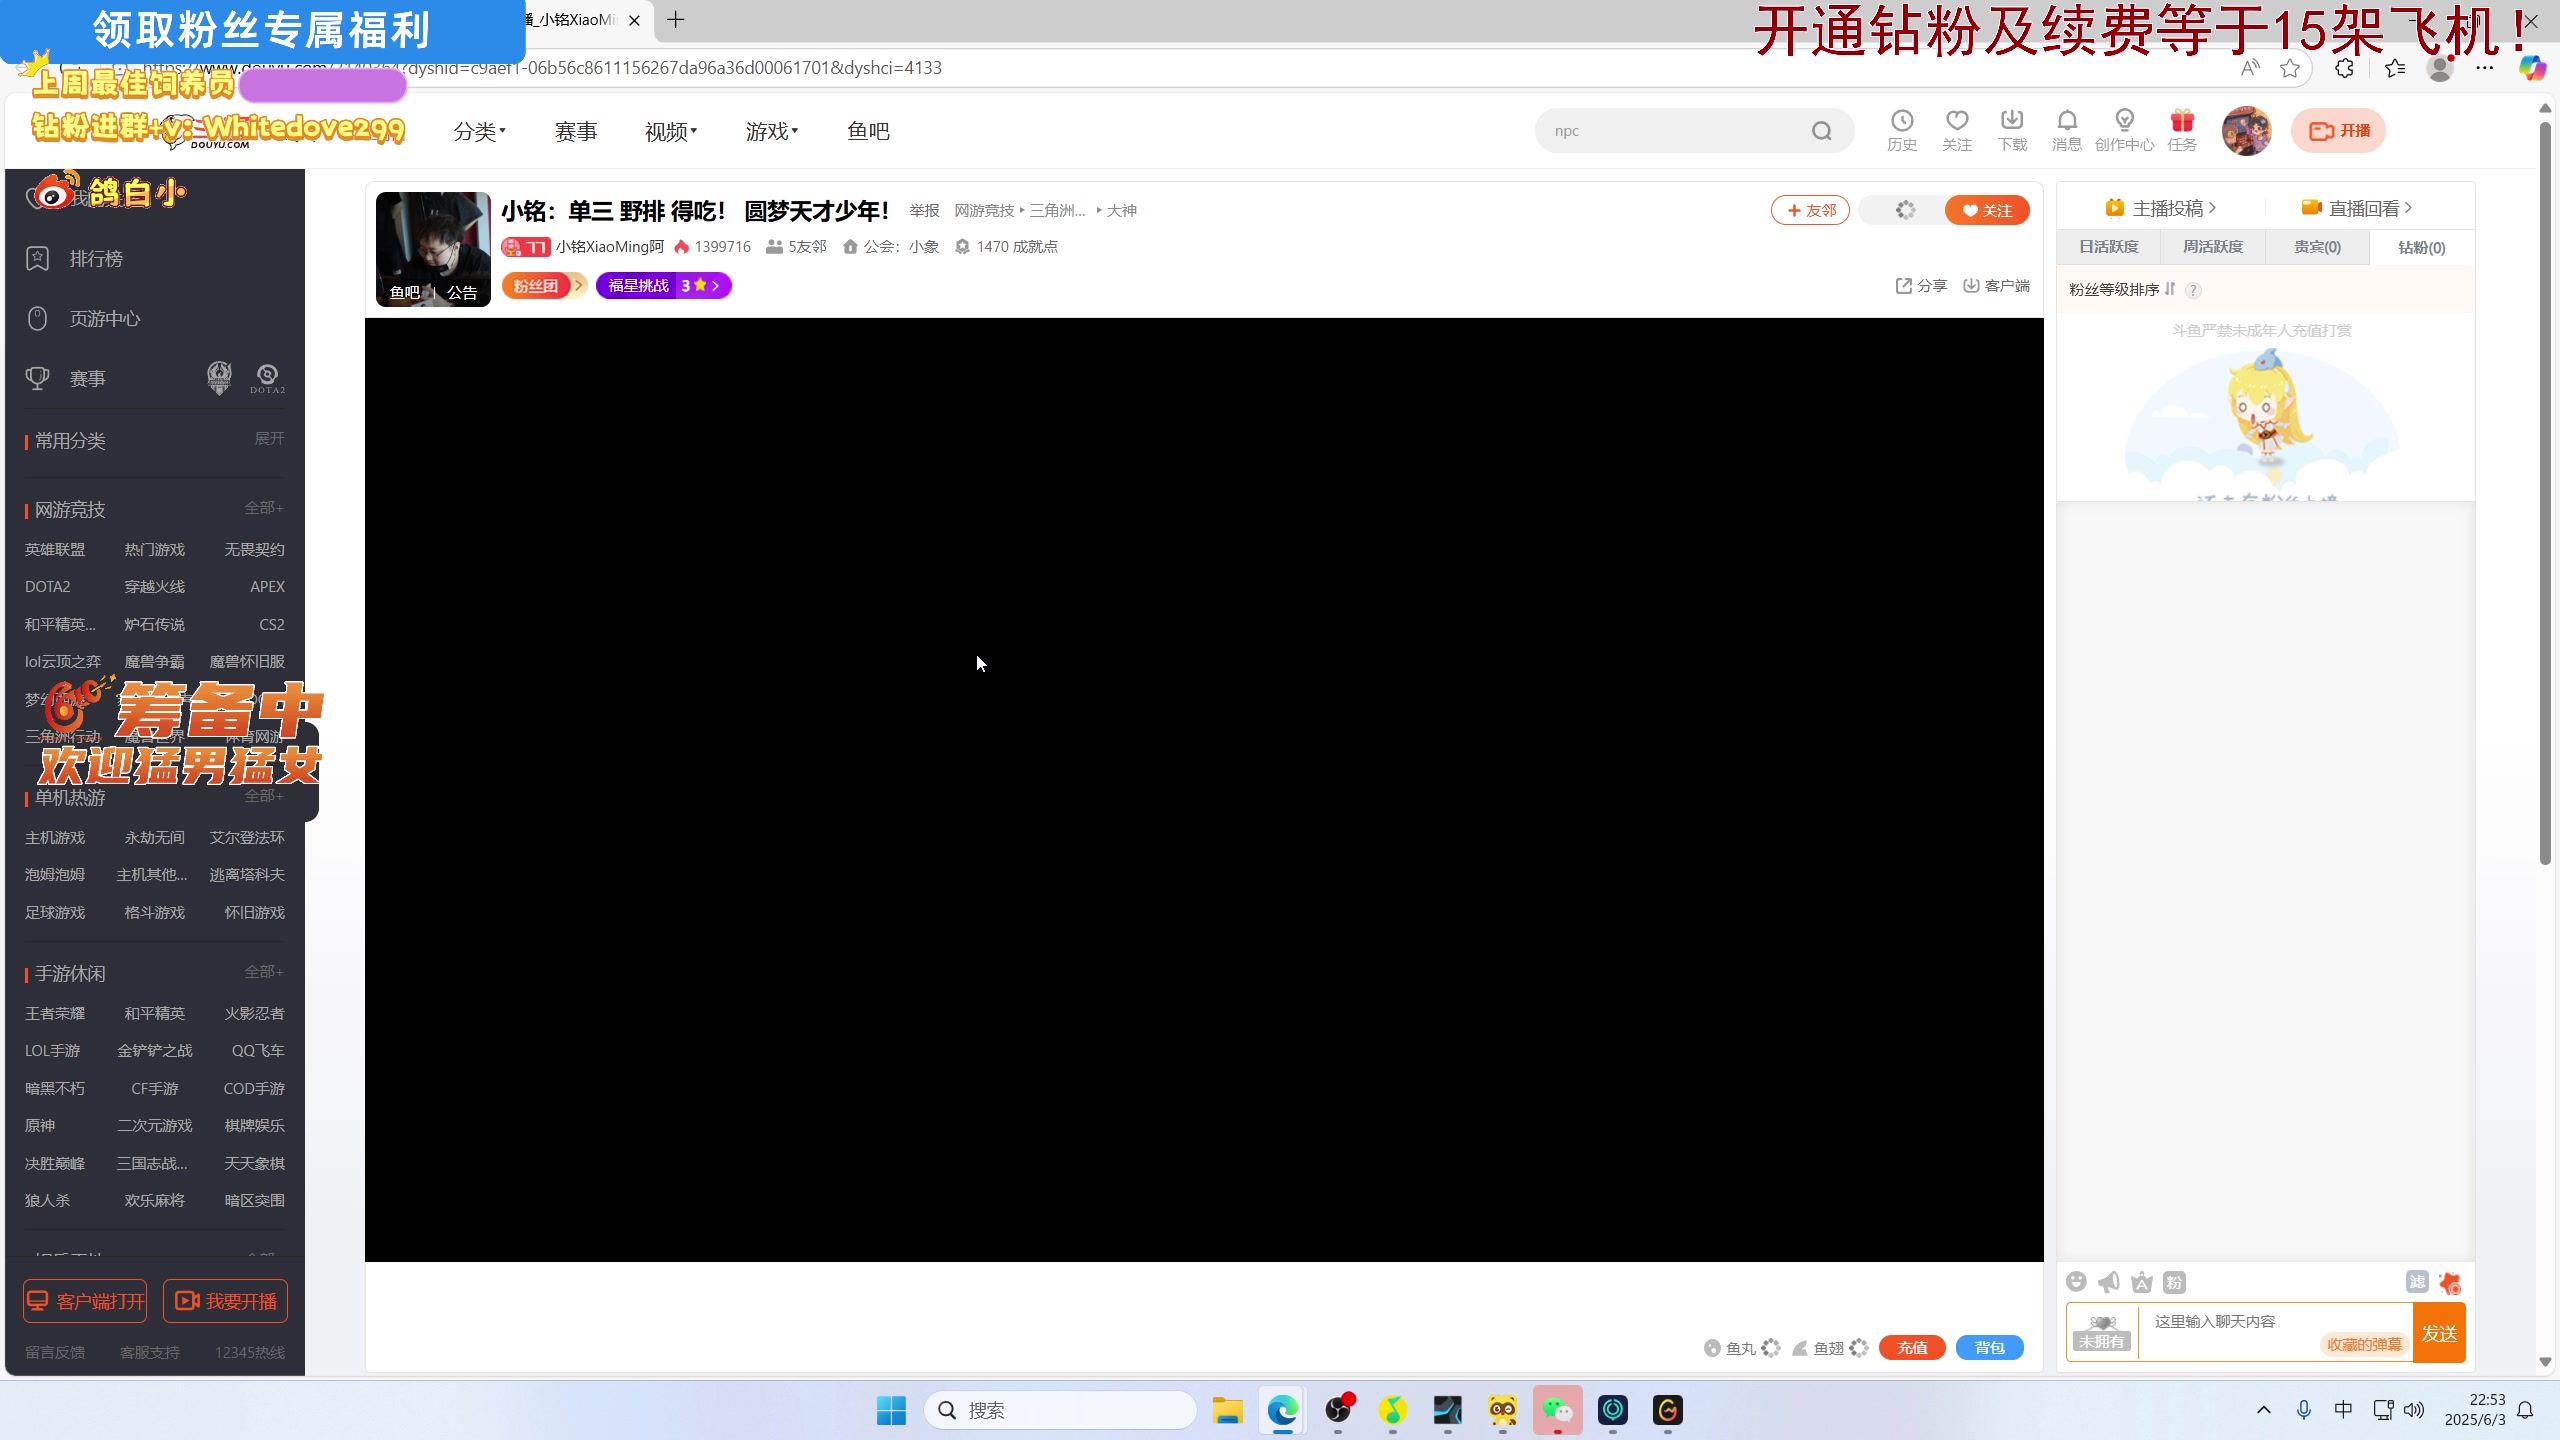Click the 粉 fan badge icon
2560x1440 pixels.
[2174, 1282]
